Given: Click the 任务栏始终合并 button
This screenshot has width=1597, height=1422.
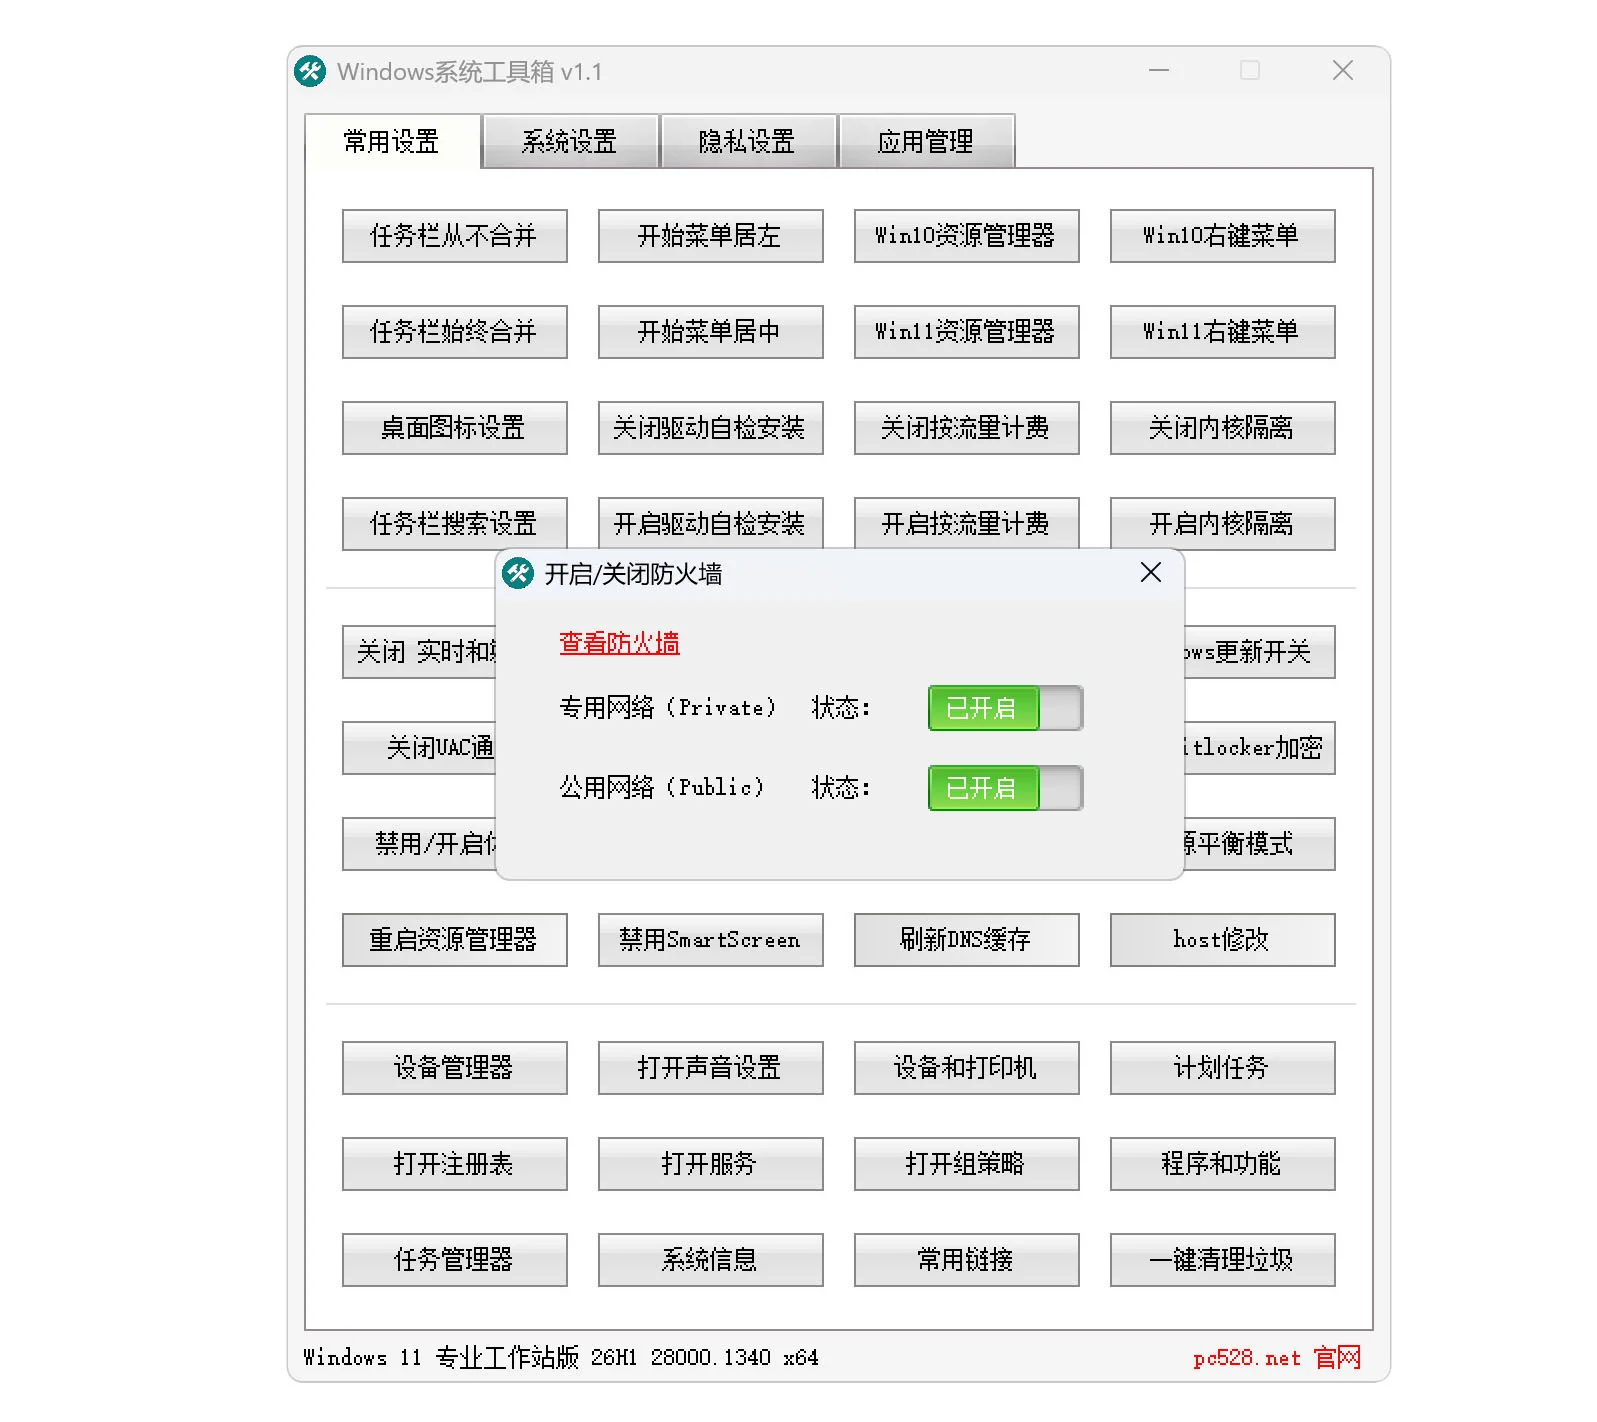Looking at the screenshot, I should [455, 332].
